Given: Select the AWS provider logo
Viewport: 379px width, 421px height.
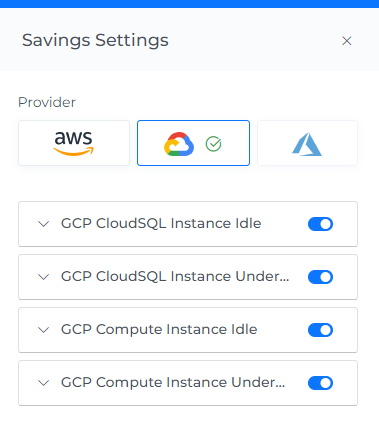Looking at the screenshot, I should point(74,143).
